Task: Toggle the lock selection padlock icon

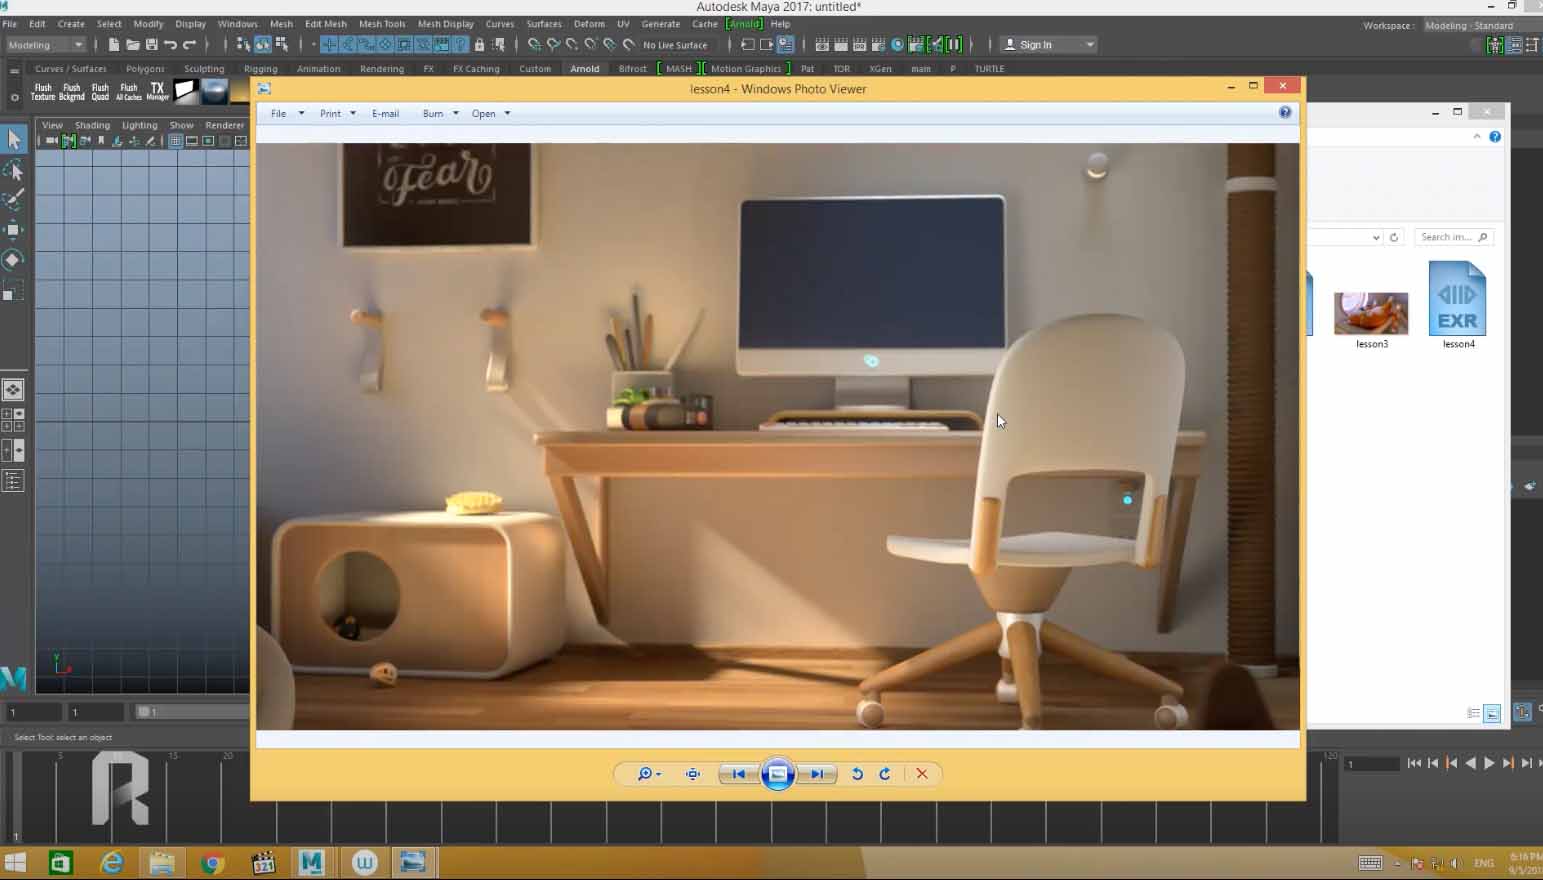Action: pyautogui.click(x=479, y=45)
